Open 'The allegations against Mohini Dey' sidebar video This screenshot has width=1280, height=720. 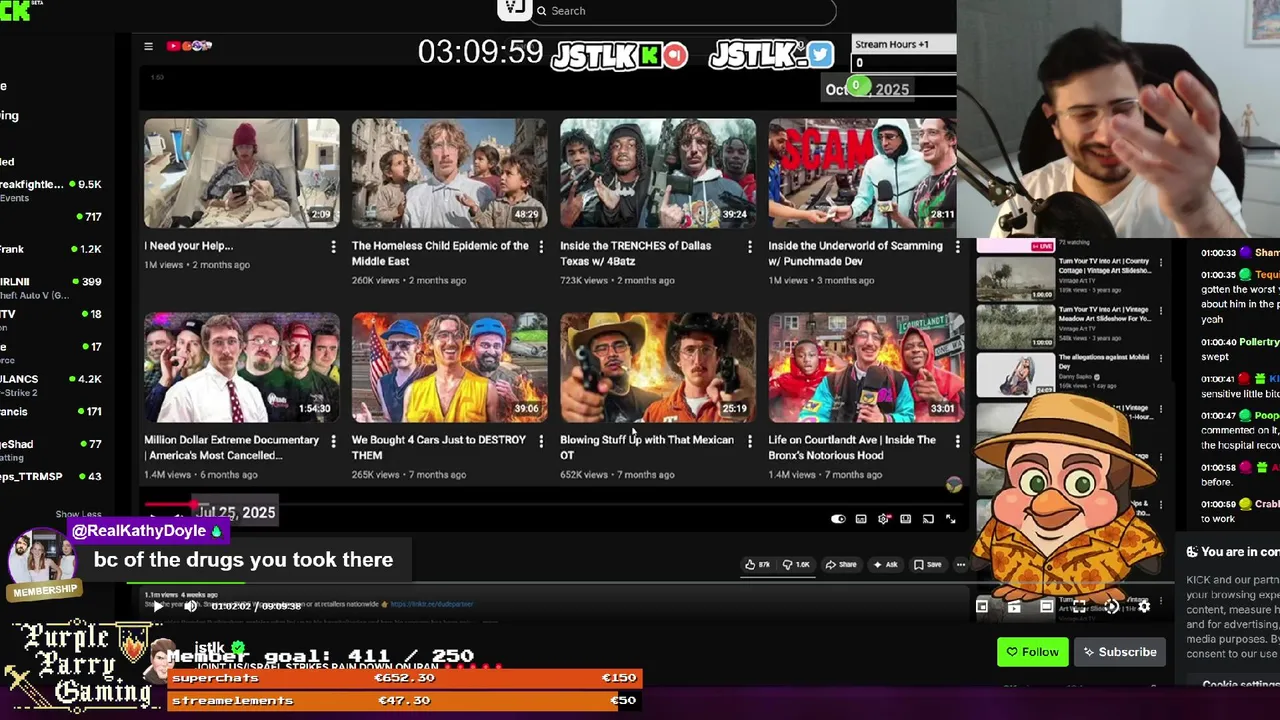click(1067, 375)
